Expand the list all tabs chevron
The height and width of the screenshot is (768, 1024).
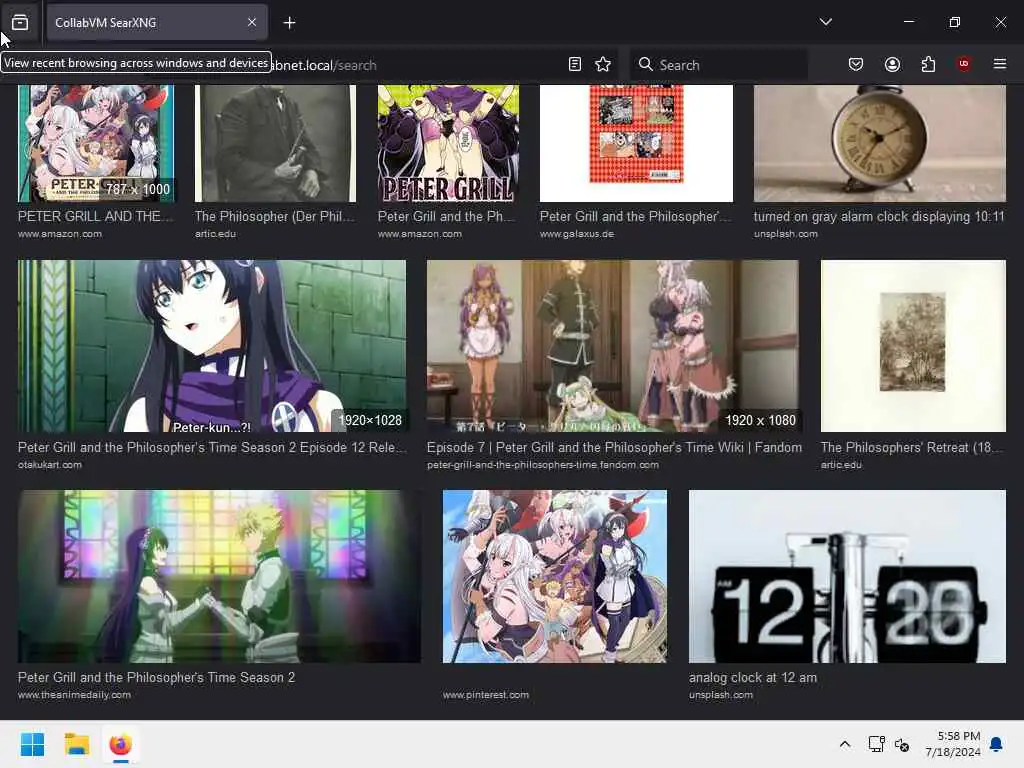pyautogui.click(x=825, y=22)
